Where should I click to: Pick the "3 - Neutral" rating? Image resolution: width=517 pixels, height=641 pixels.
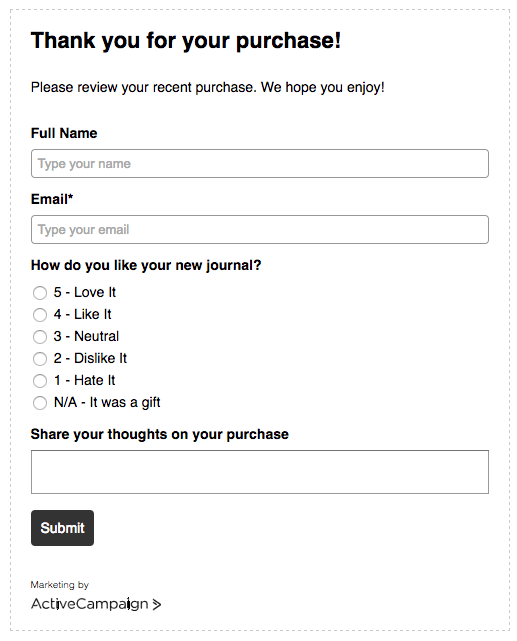[x=40, y=337]
